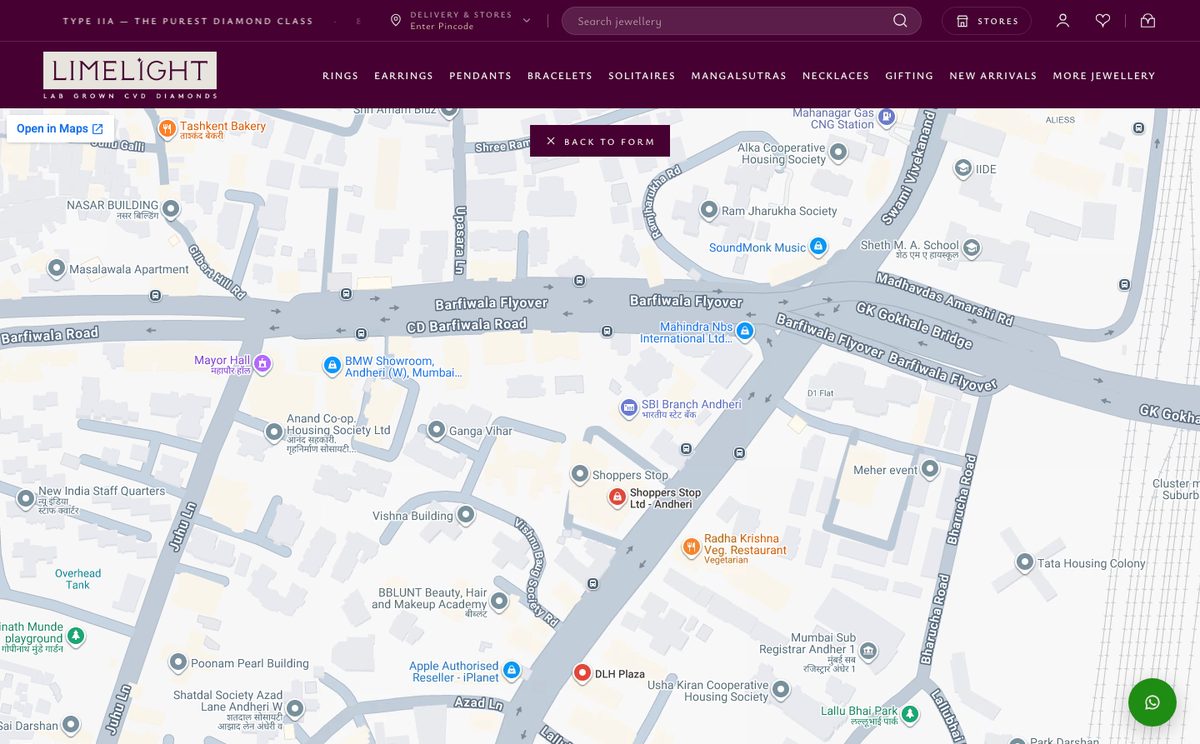Screen dimensions: 1200x744
Task: Open the Bracelets menu
Action: click(x=560, y=76)
